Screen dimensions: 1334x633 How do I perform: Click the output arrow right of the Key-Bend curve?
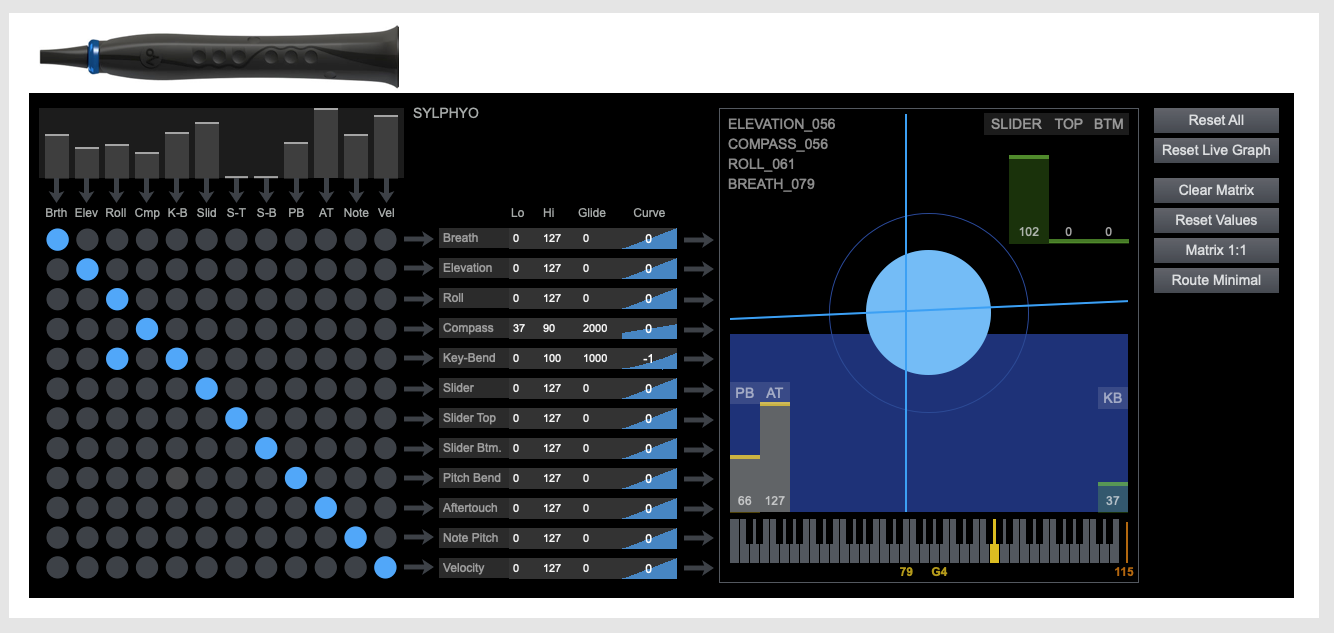click(698, 359)
